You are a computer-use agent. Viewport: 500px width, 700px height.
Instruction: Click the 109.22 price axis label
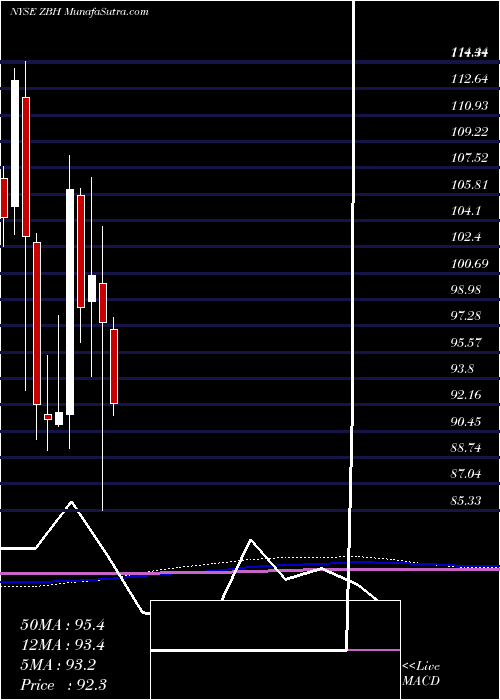tap(469, 132)
